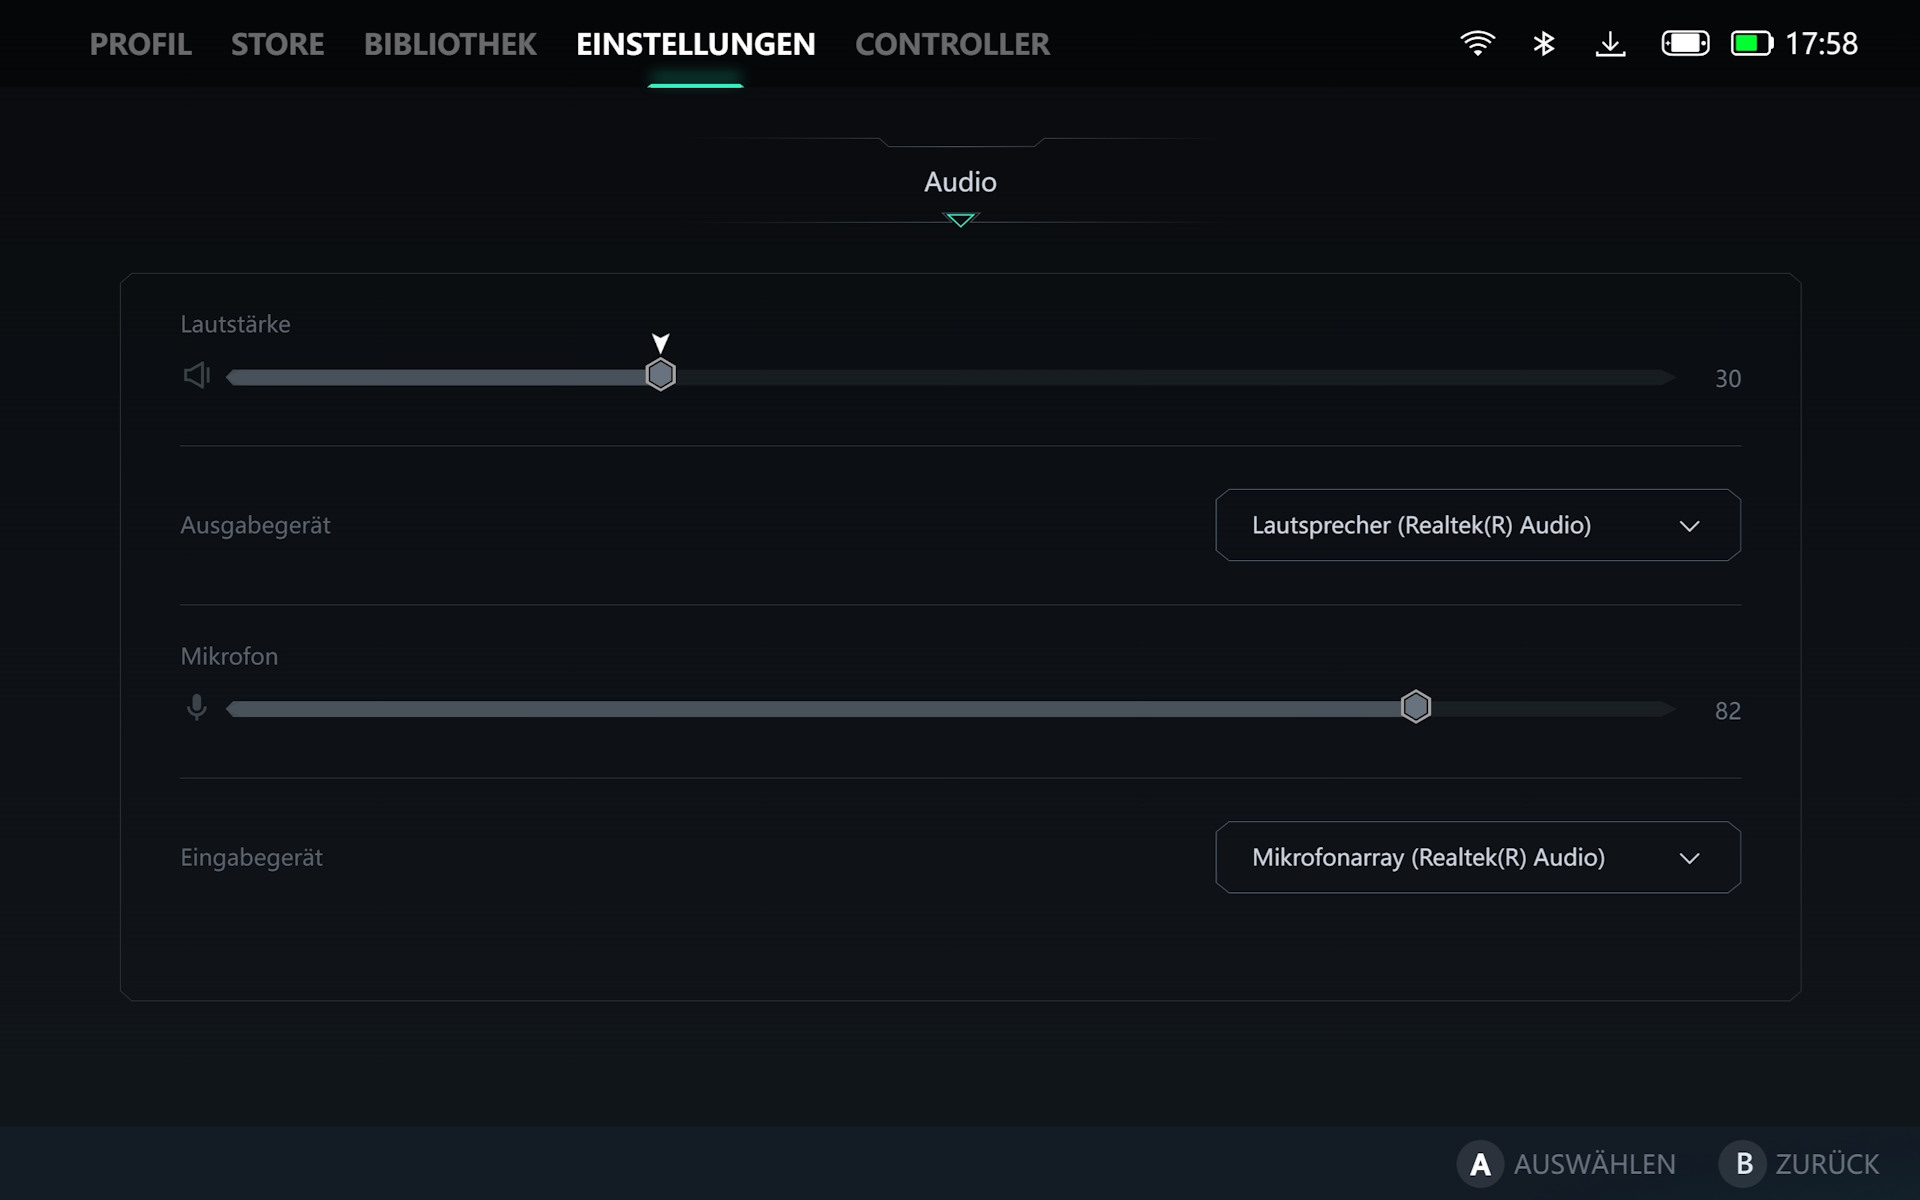
Task: Click the Lautstärke slider handle
Action: click(660, 375)
